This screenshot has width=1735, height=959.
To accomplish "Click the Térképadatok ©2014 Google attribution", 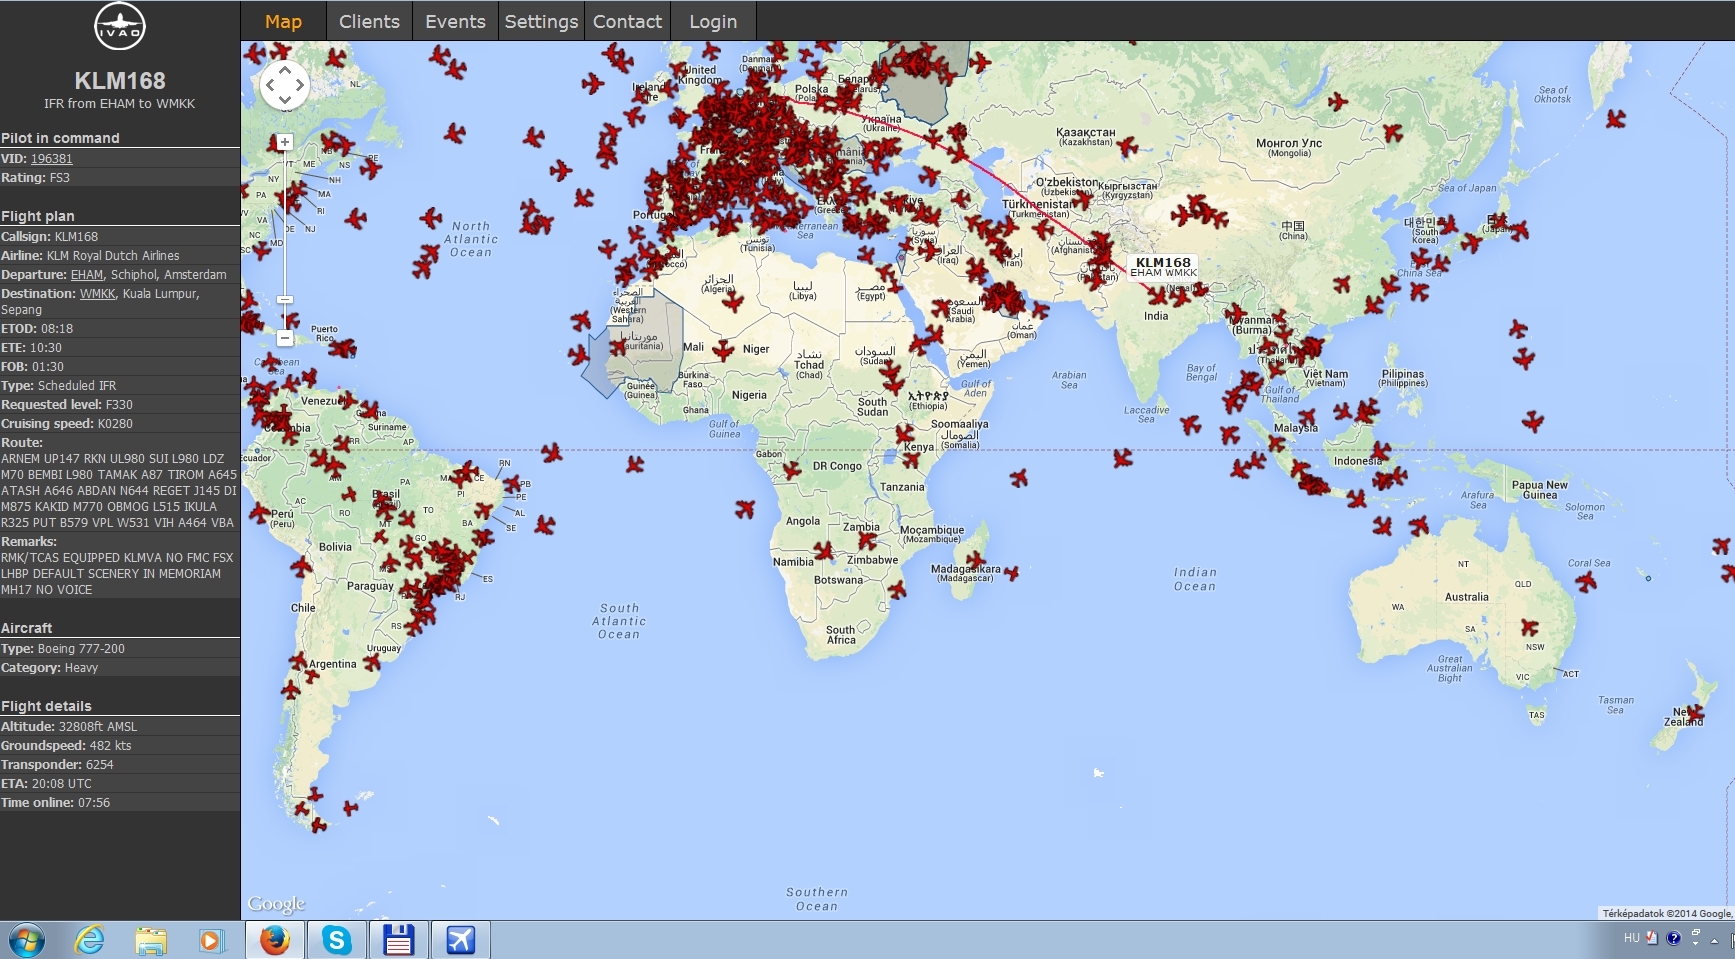I will (1666, 913).
